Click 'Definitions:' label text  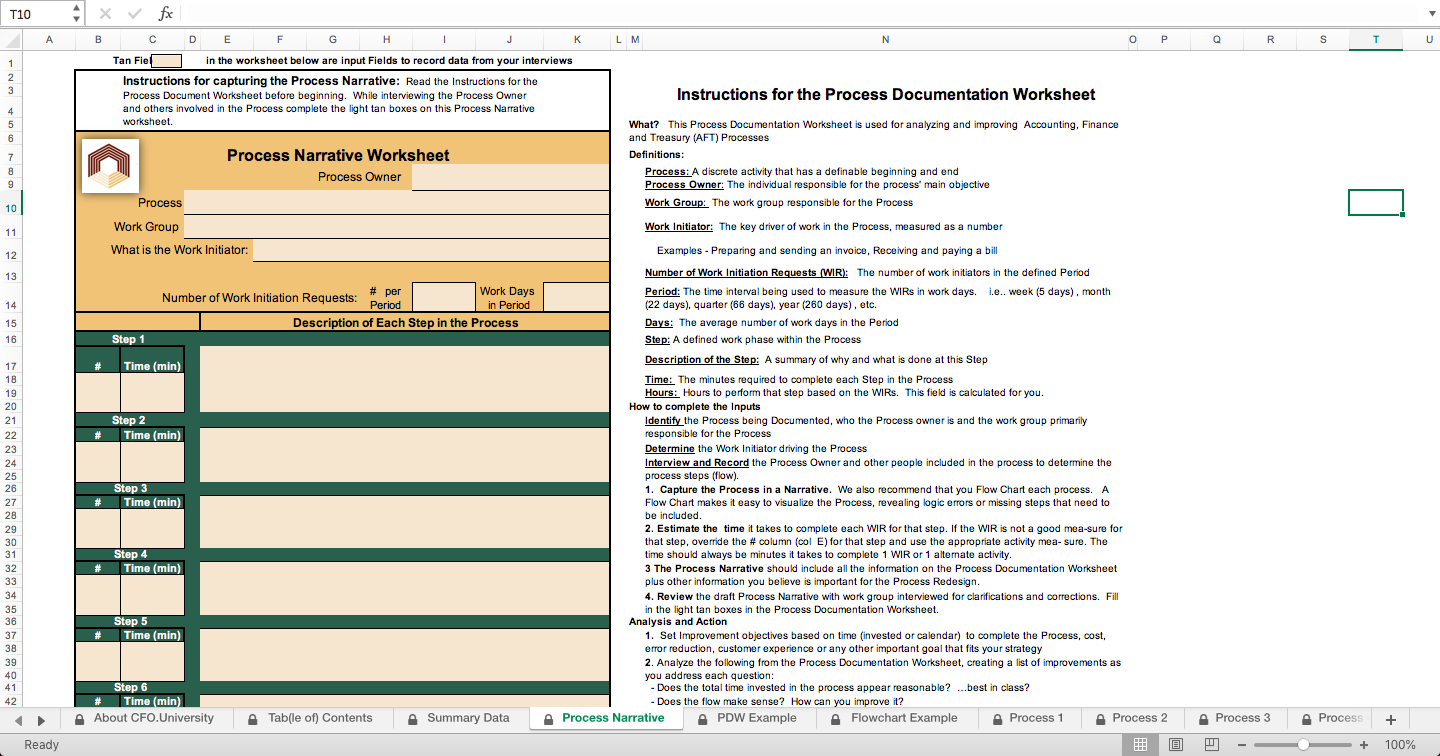tap(656, 155)
